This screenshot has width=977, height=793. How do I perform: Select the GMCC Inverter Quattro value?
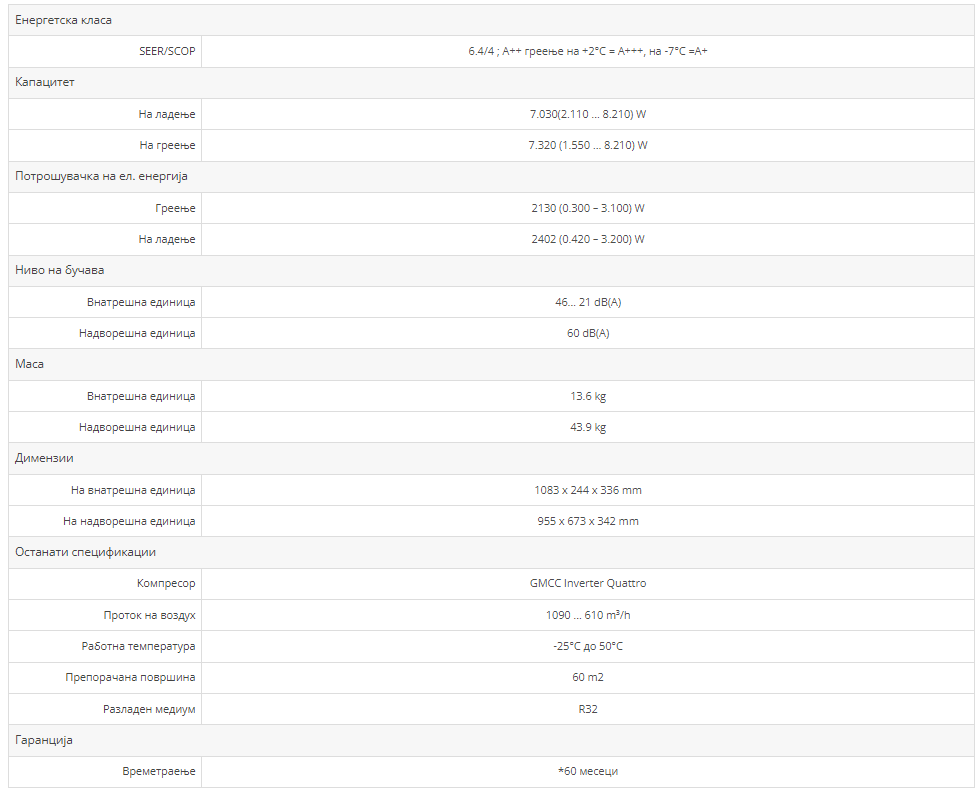coord(587,583)
